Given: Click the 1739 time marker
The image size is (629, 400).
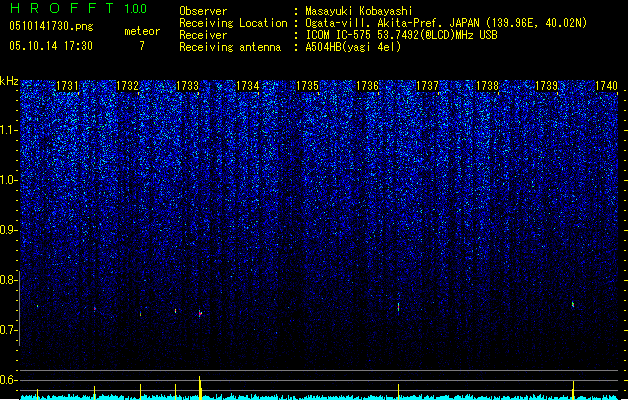Looking at the screenshot, I should tap(547, 86).
